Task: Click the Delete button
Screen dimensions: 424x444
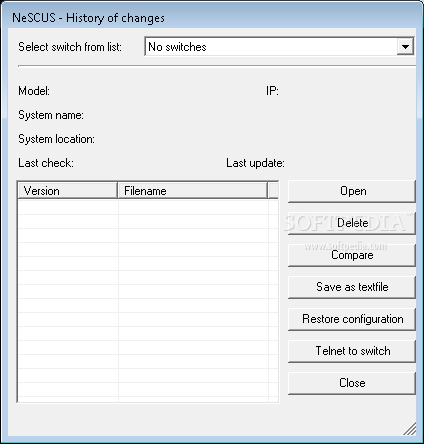Action: point(352,223)
